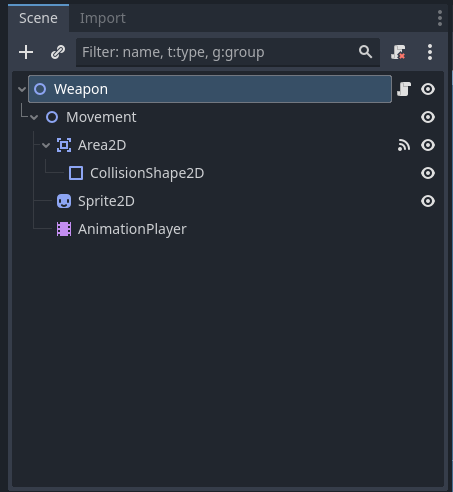Toggle visibility of Sprite2D

click(428, 201)
